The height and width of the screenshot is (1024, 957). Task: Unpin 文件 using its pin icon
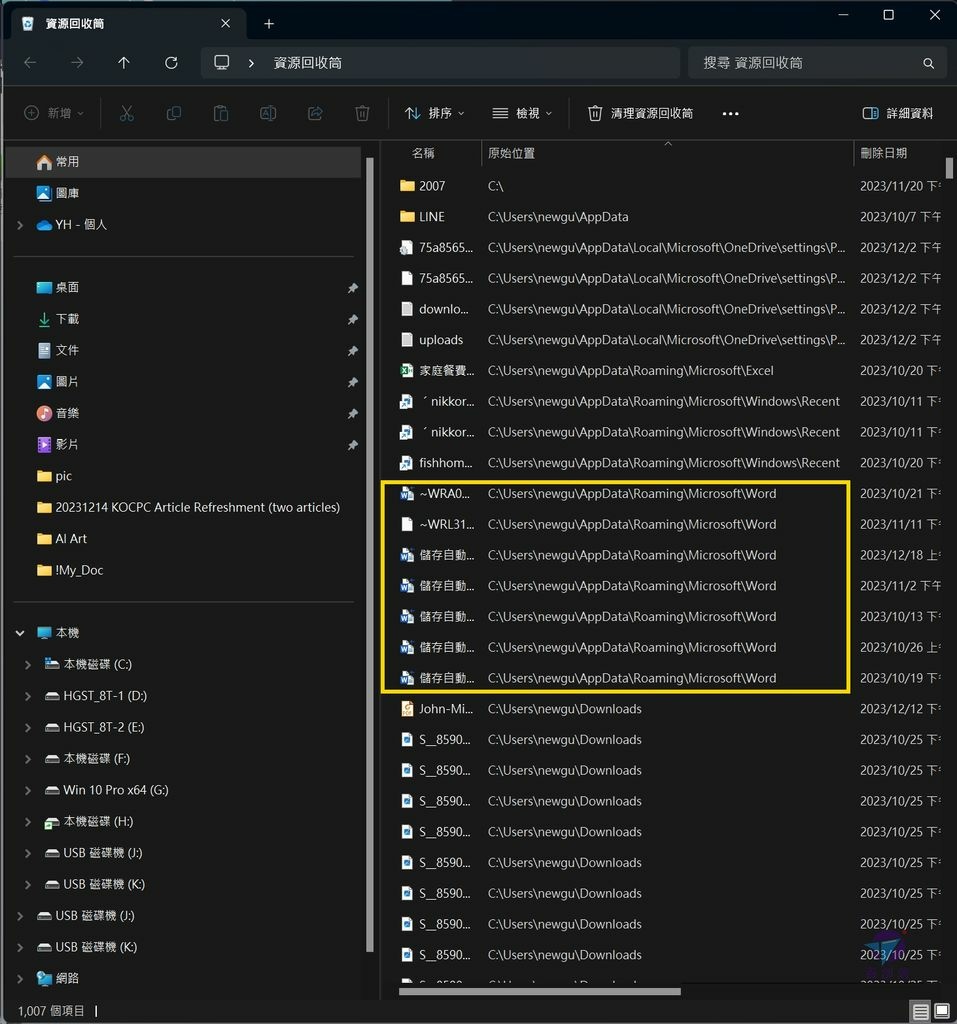(x=353, y=351)
